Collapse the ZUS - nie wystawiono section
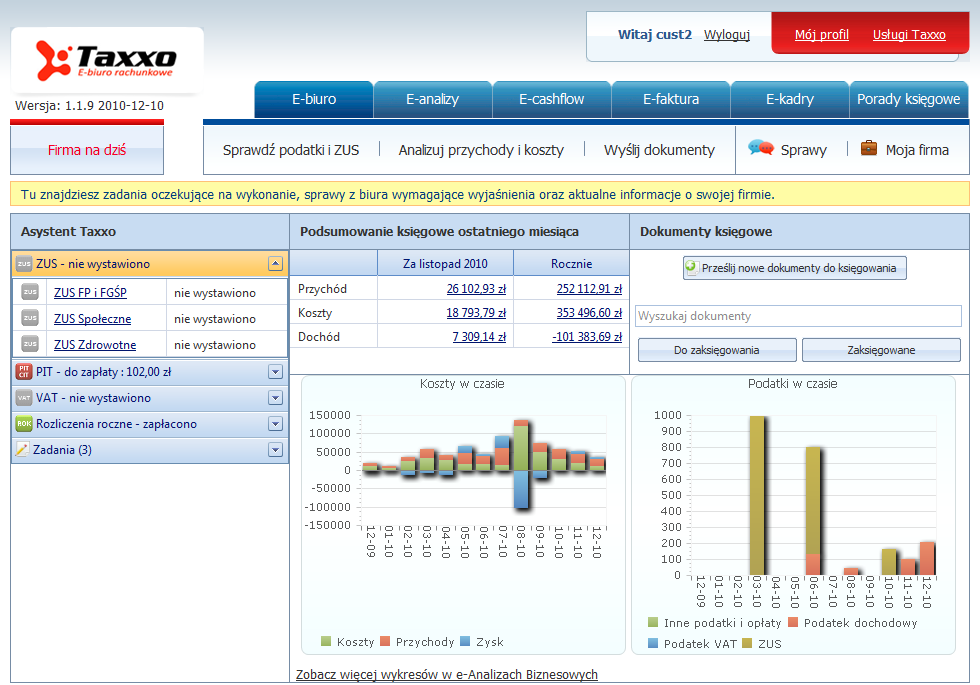The height and width of the screenshot is (685, 980). pos(275,264)
